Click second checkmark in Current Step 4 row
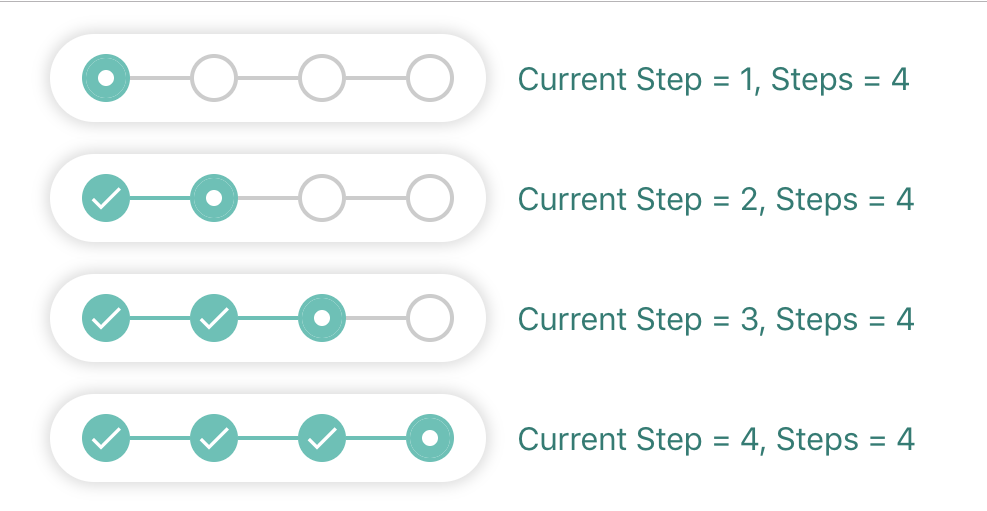 pyautogui.click(x=214, y=438)
